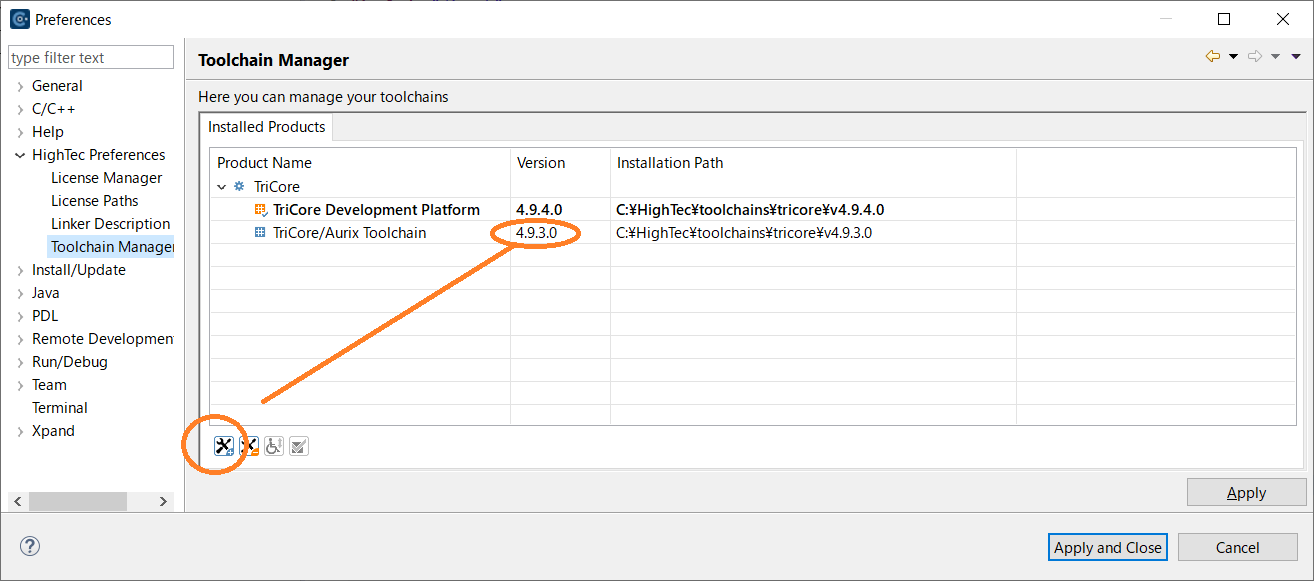The image size is (1314, 581).
Task: Open License Manager preferences page
Action: click(106, 178)
